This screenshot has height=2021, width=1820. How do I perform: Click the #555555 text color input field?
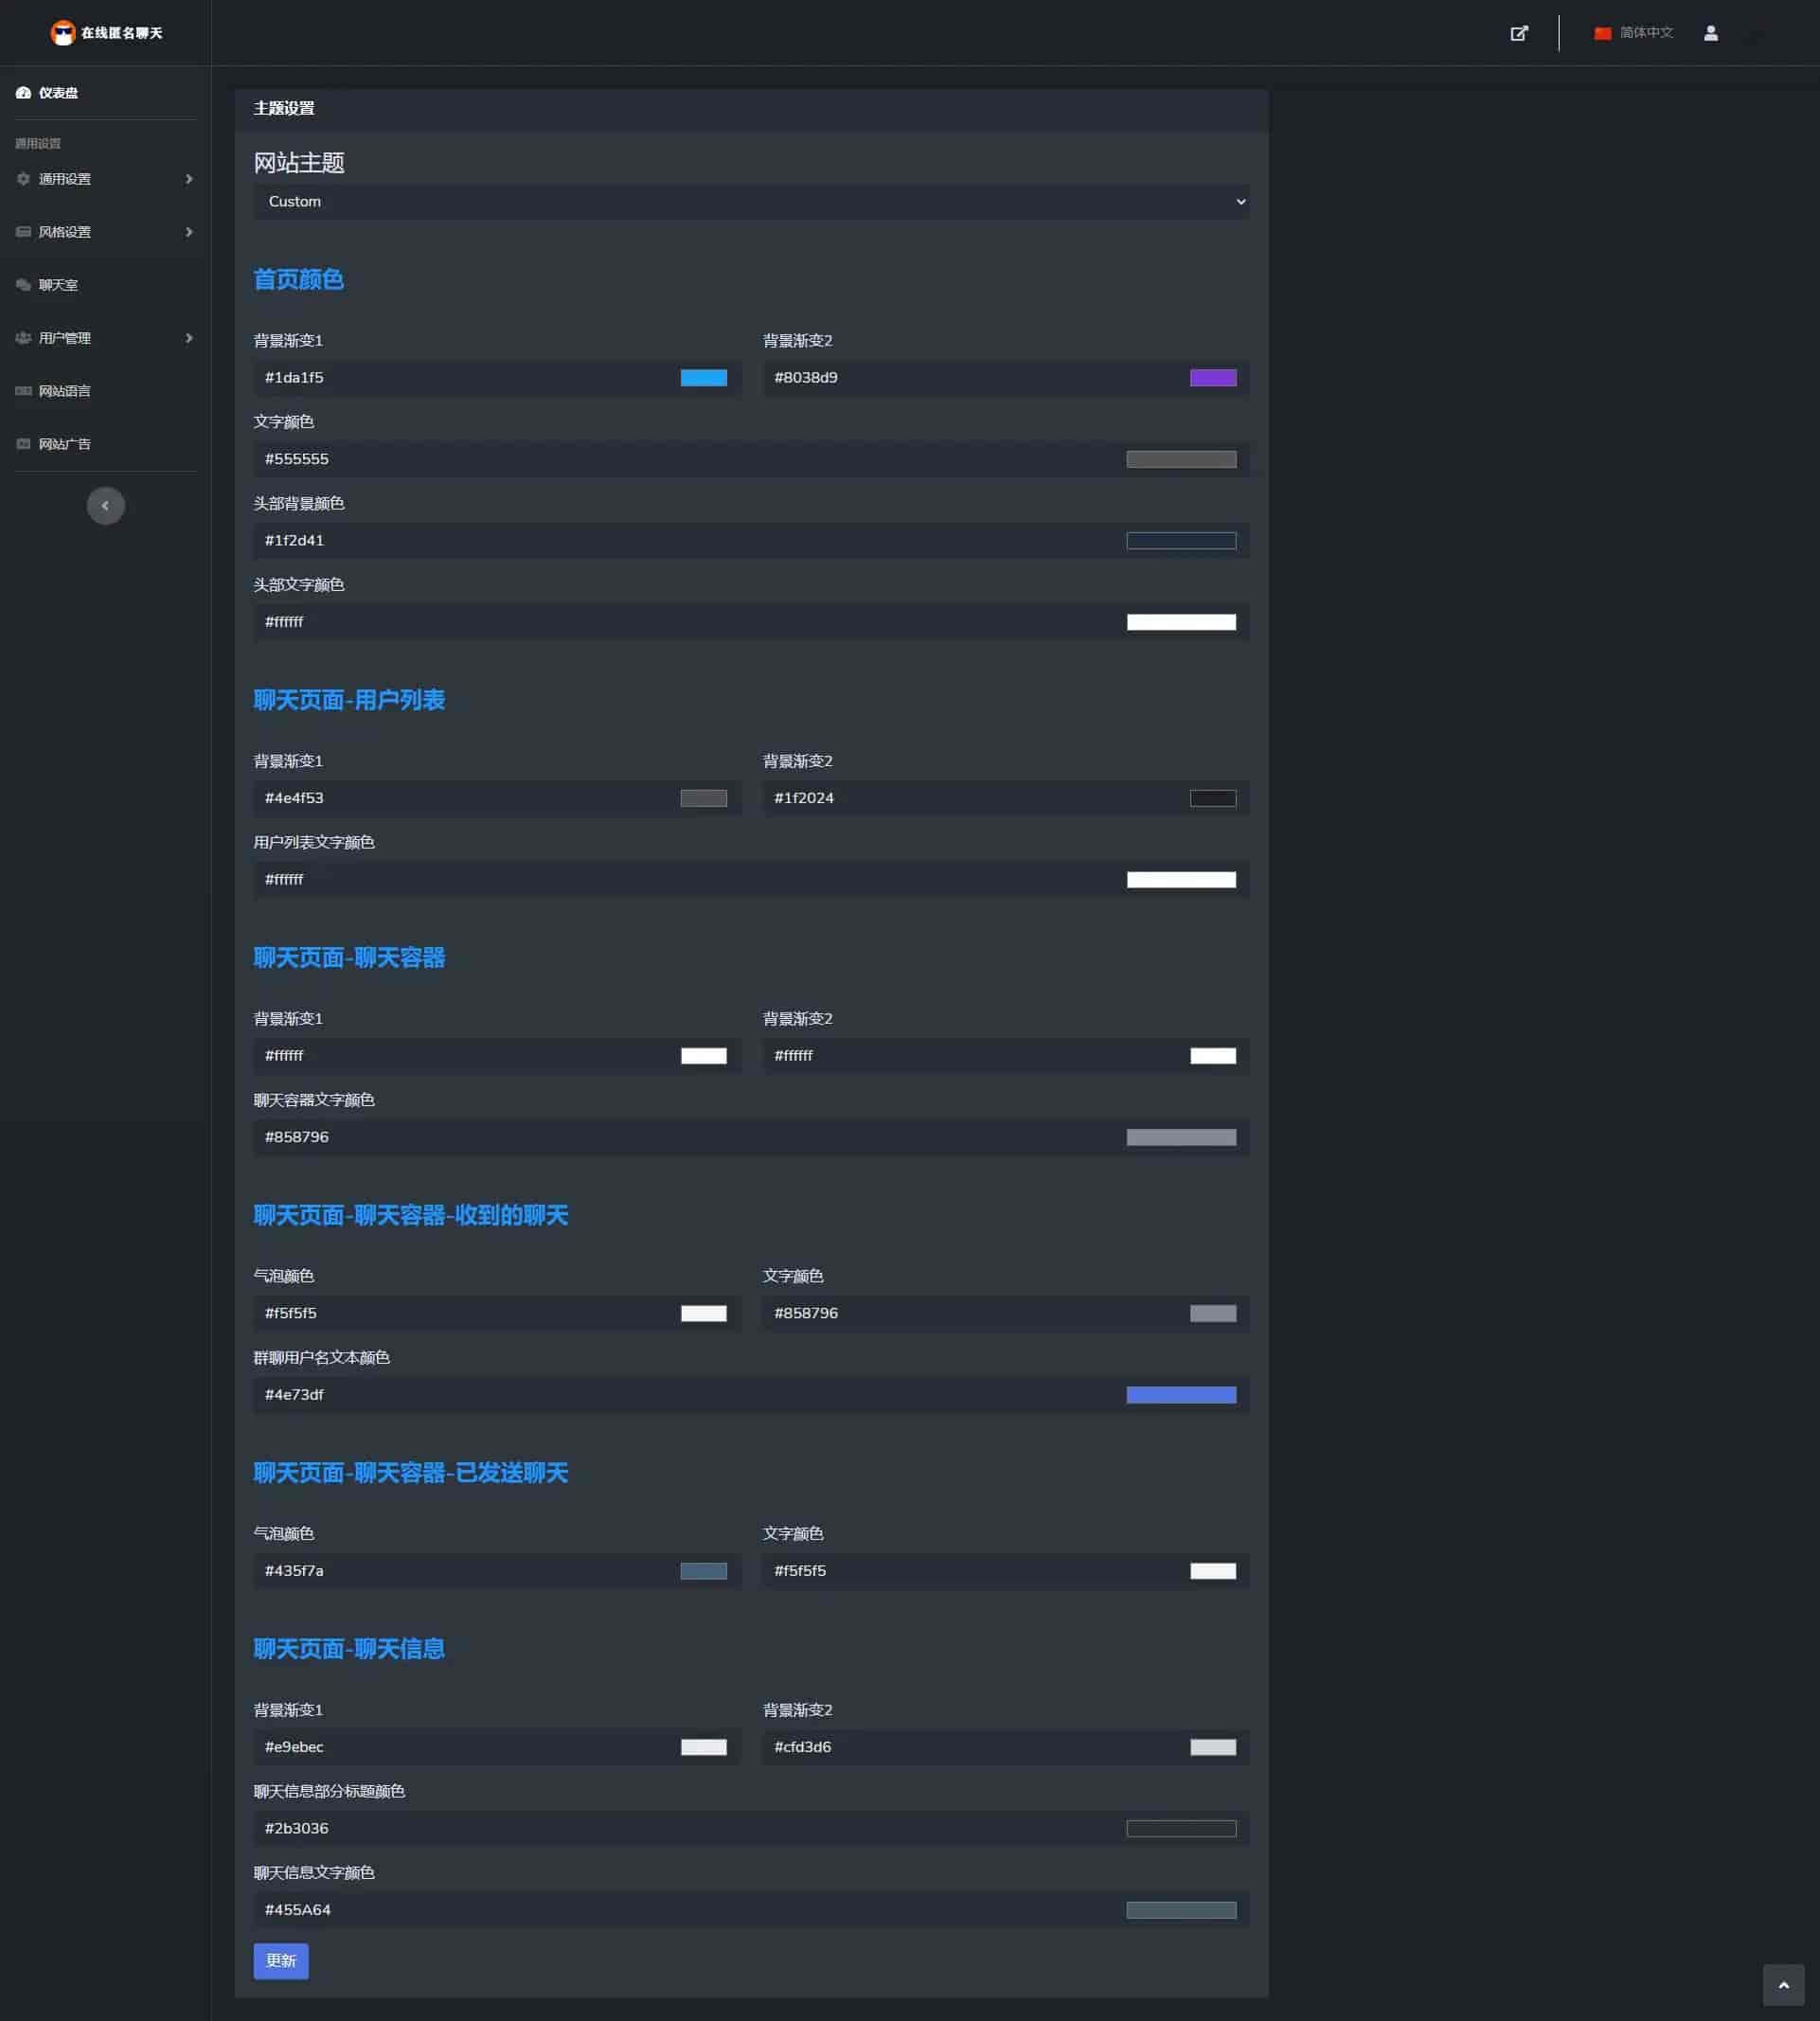[680, 459]
